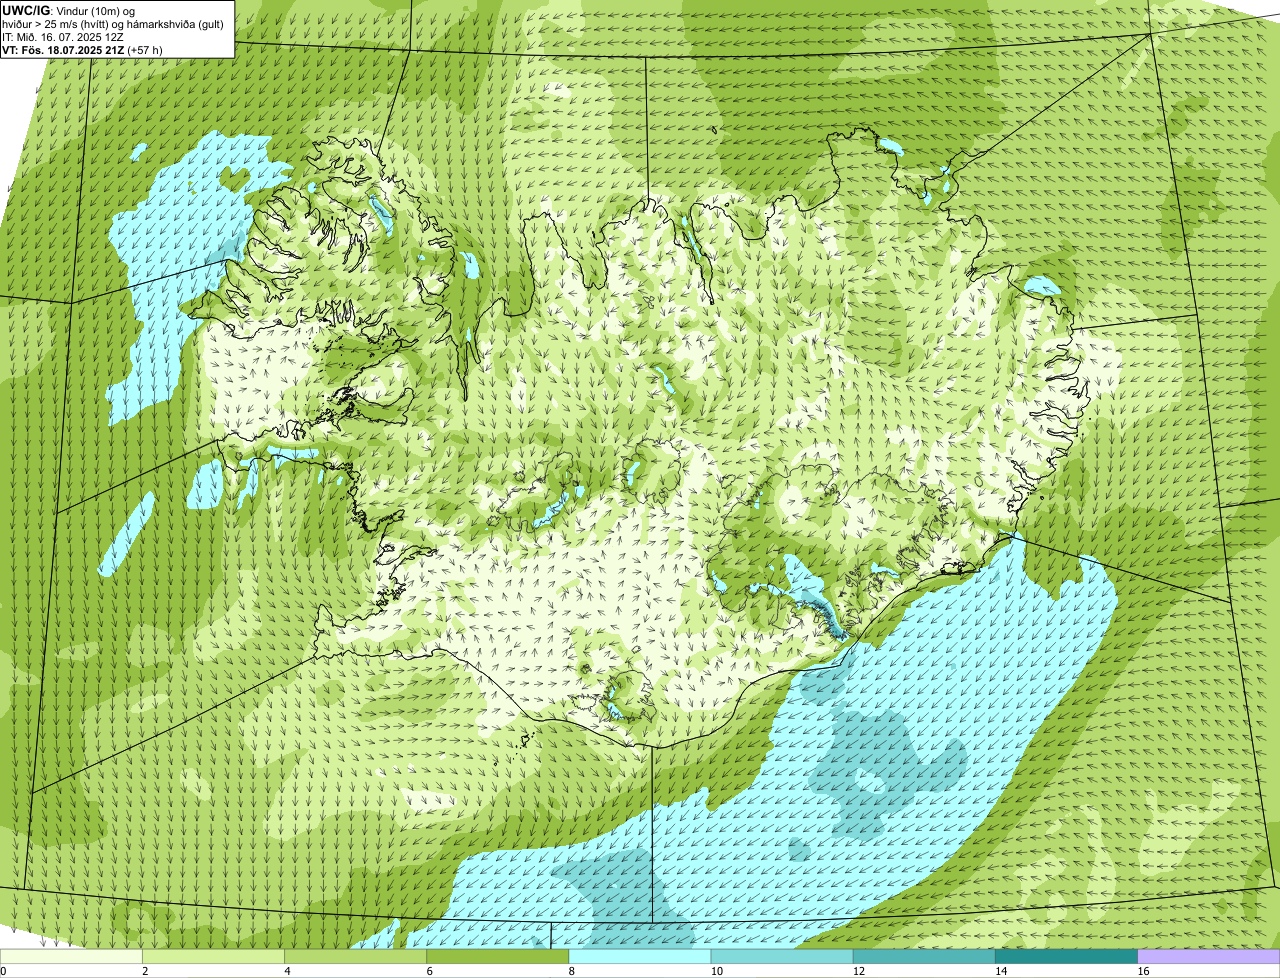Click the dark teal 14–16 m/s legend swatch
Image resolution: width=1280 pixels, height=978 pixels.
[x=1067, y=956]
